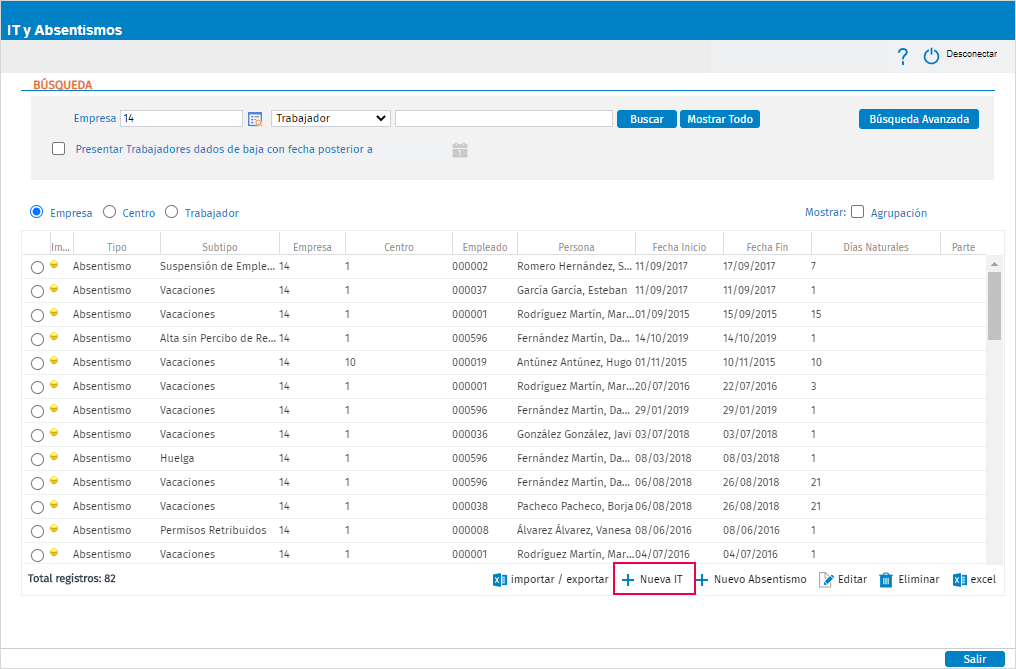
Task: Enable Presentar Trabajadores dados de baja checkbox
Action: click(x=58, y=149)
